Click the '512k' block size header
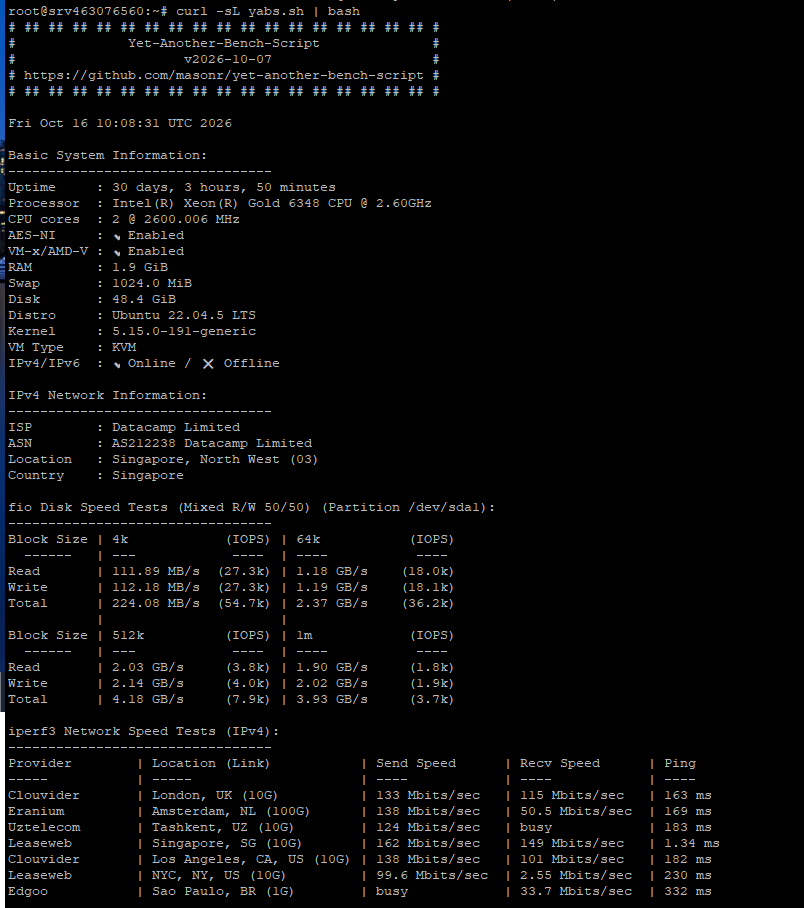This screenshot has width=804, height=908. pos(128,635)
